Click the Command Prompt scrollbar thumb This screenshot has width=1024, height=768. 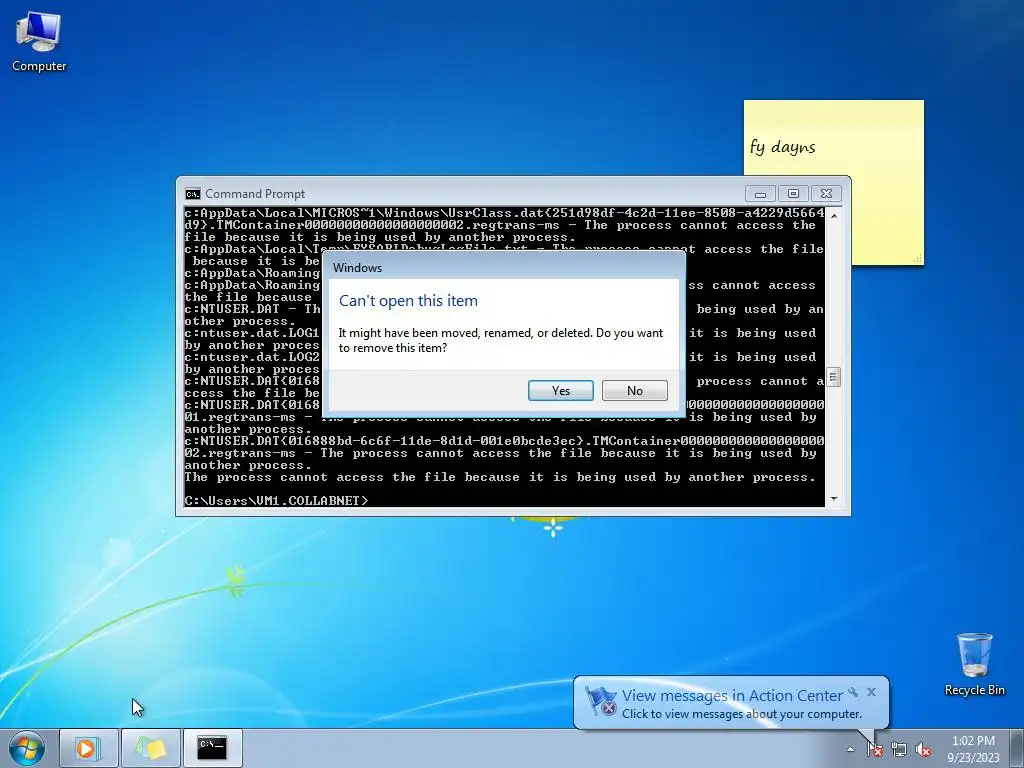point(833,377)
